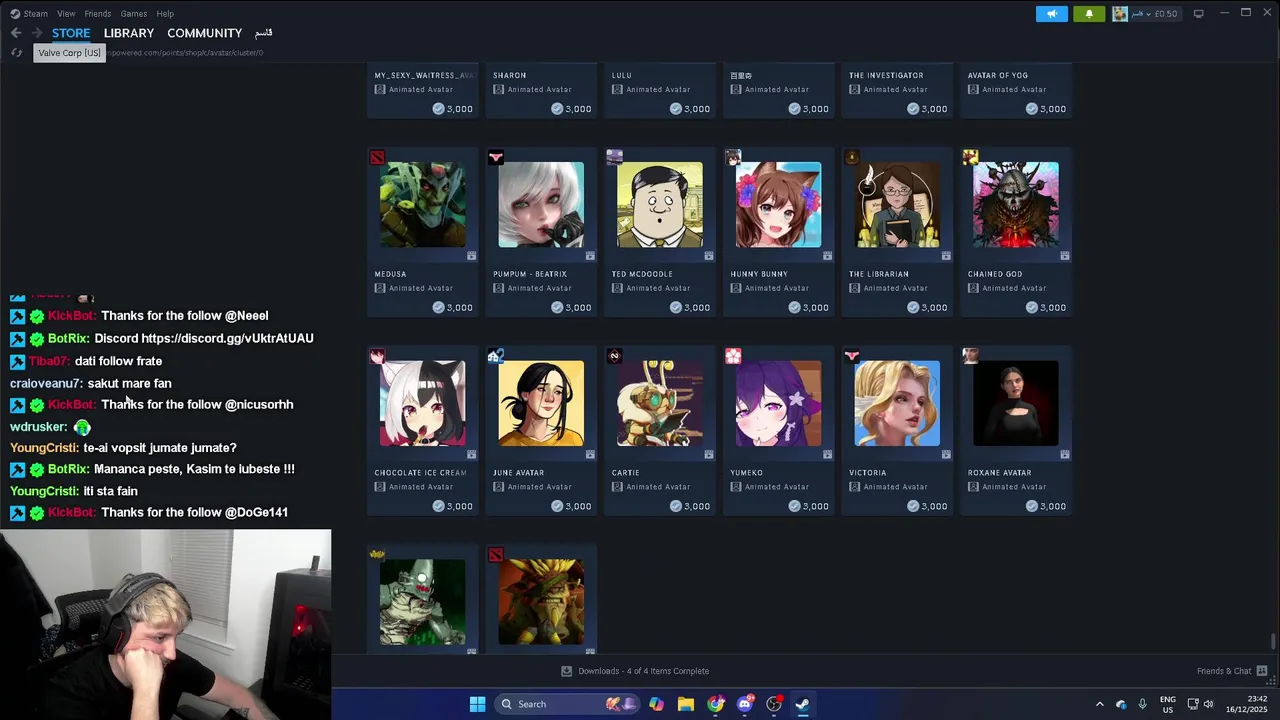This screenshot has width=1280, height=720.
Task: Open the Steam notifications bell
Action: pyautogui.click(x=1089, y=13)
